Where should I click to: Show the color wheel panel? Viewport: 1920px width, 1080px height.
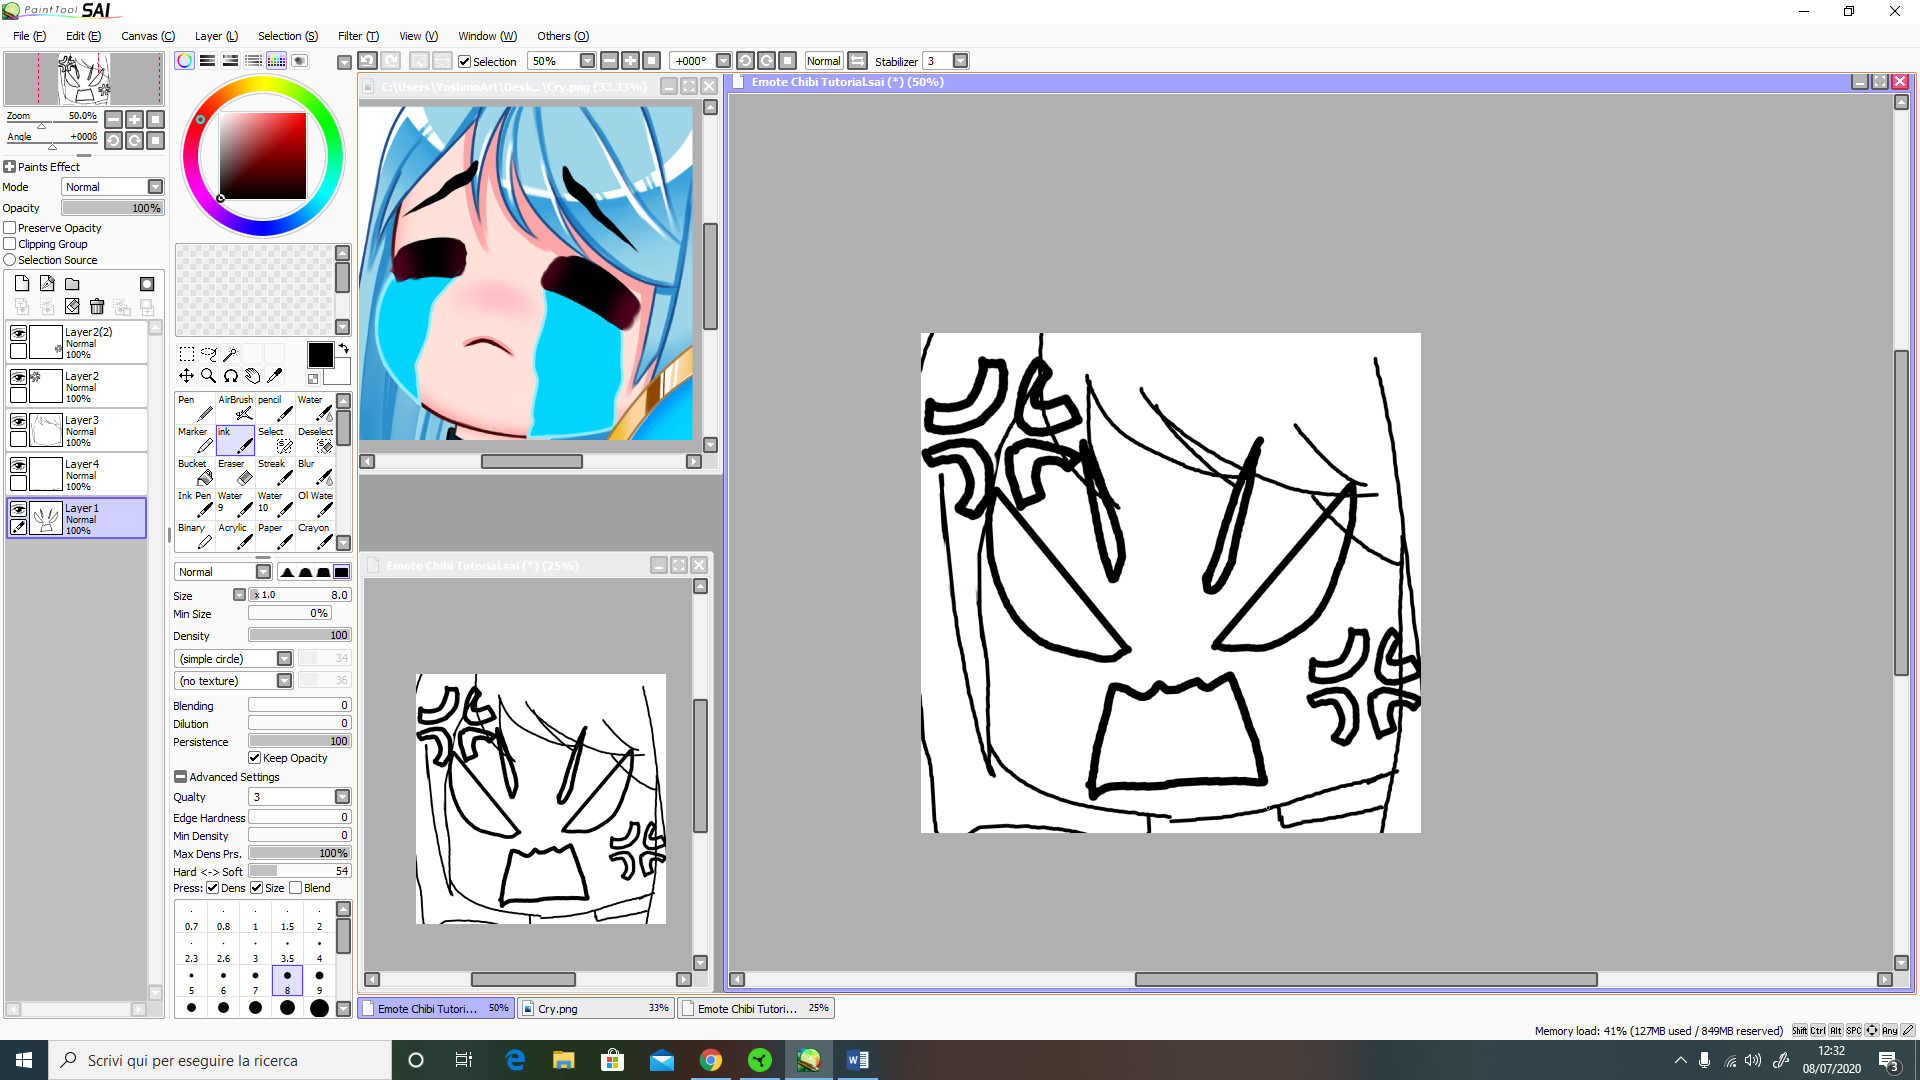click(185, 61)
